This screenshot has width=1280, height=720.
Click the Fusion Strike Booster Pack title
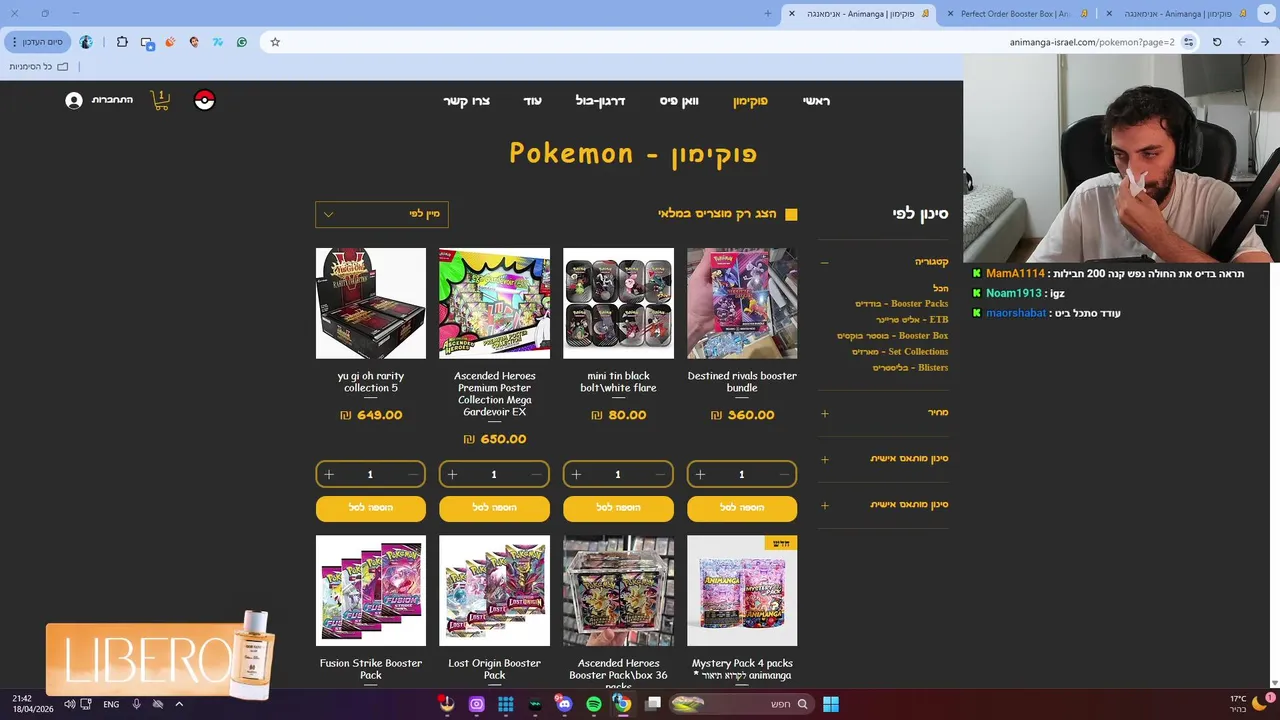coord(371,669)
